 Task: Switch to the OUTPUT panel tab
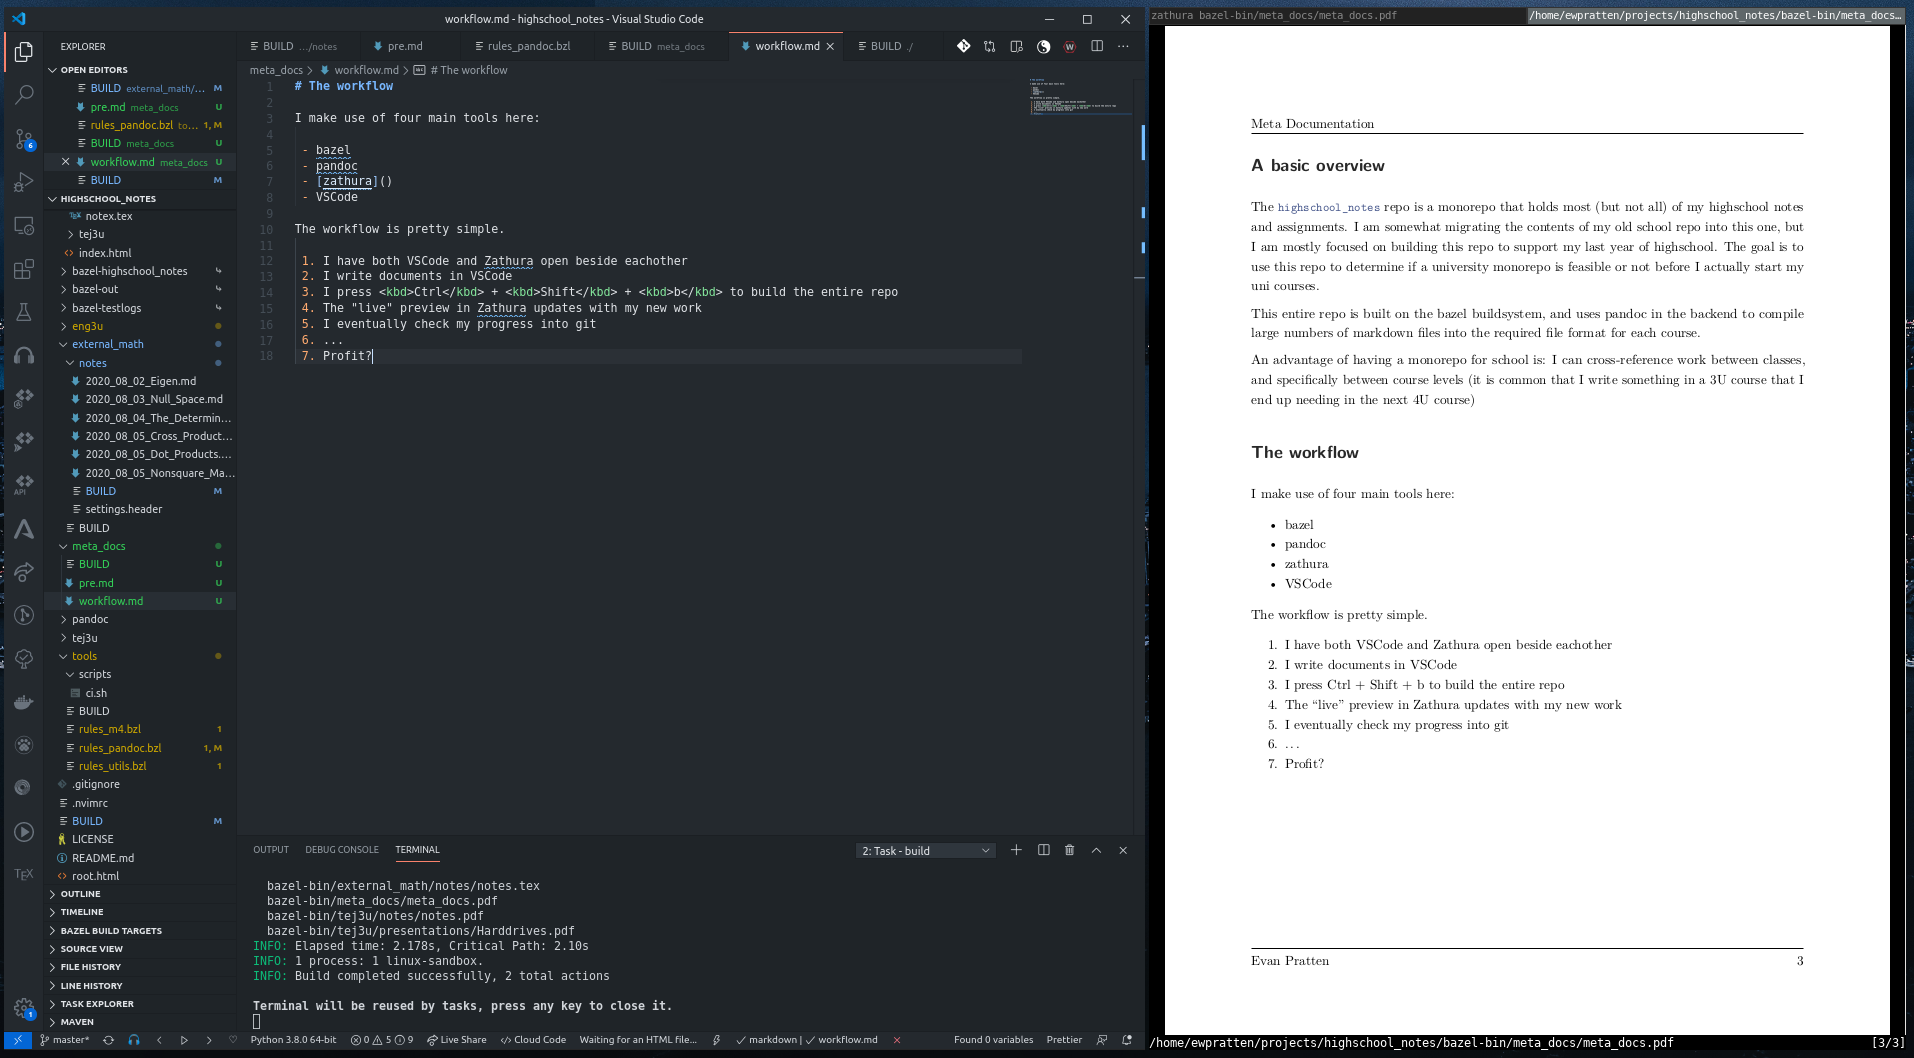[x=270, y=850]
